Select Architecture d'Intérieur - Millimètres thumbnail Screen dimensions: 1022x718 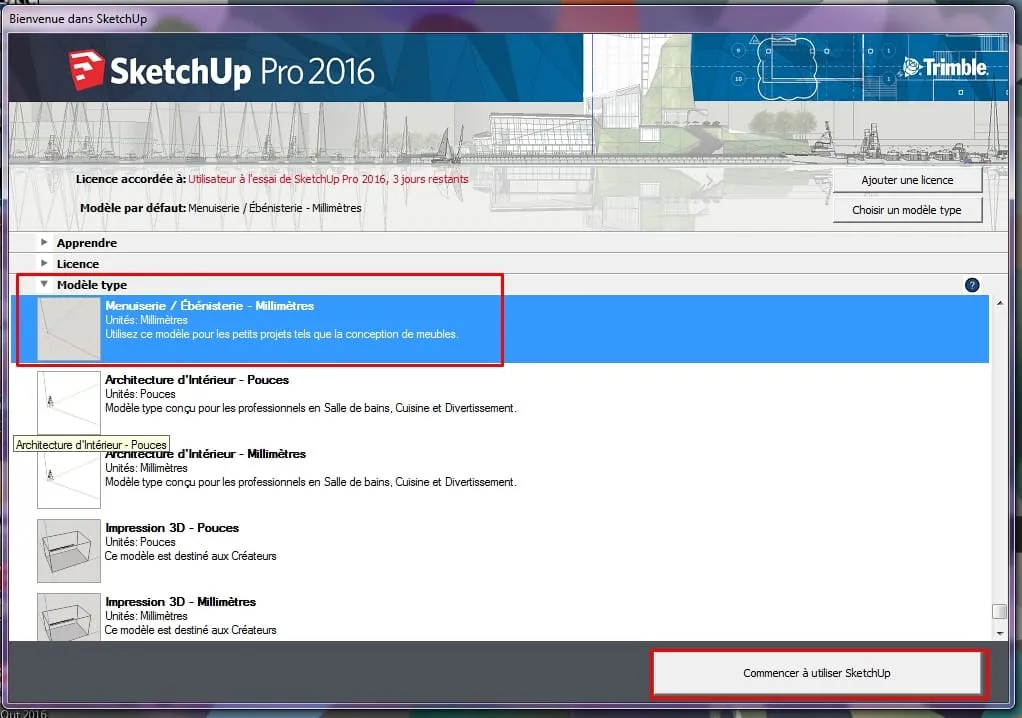[x=69, y=480]
